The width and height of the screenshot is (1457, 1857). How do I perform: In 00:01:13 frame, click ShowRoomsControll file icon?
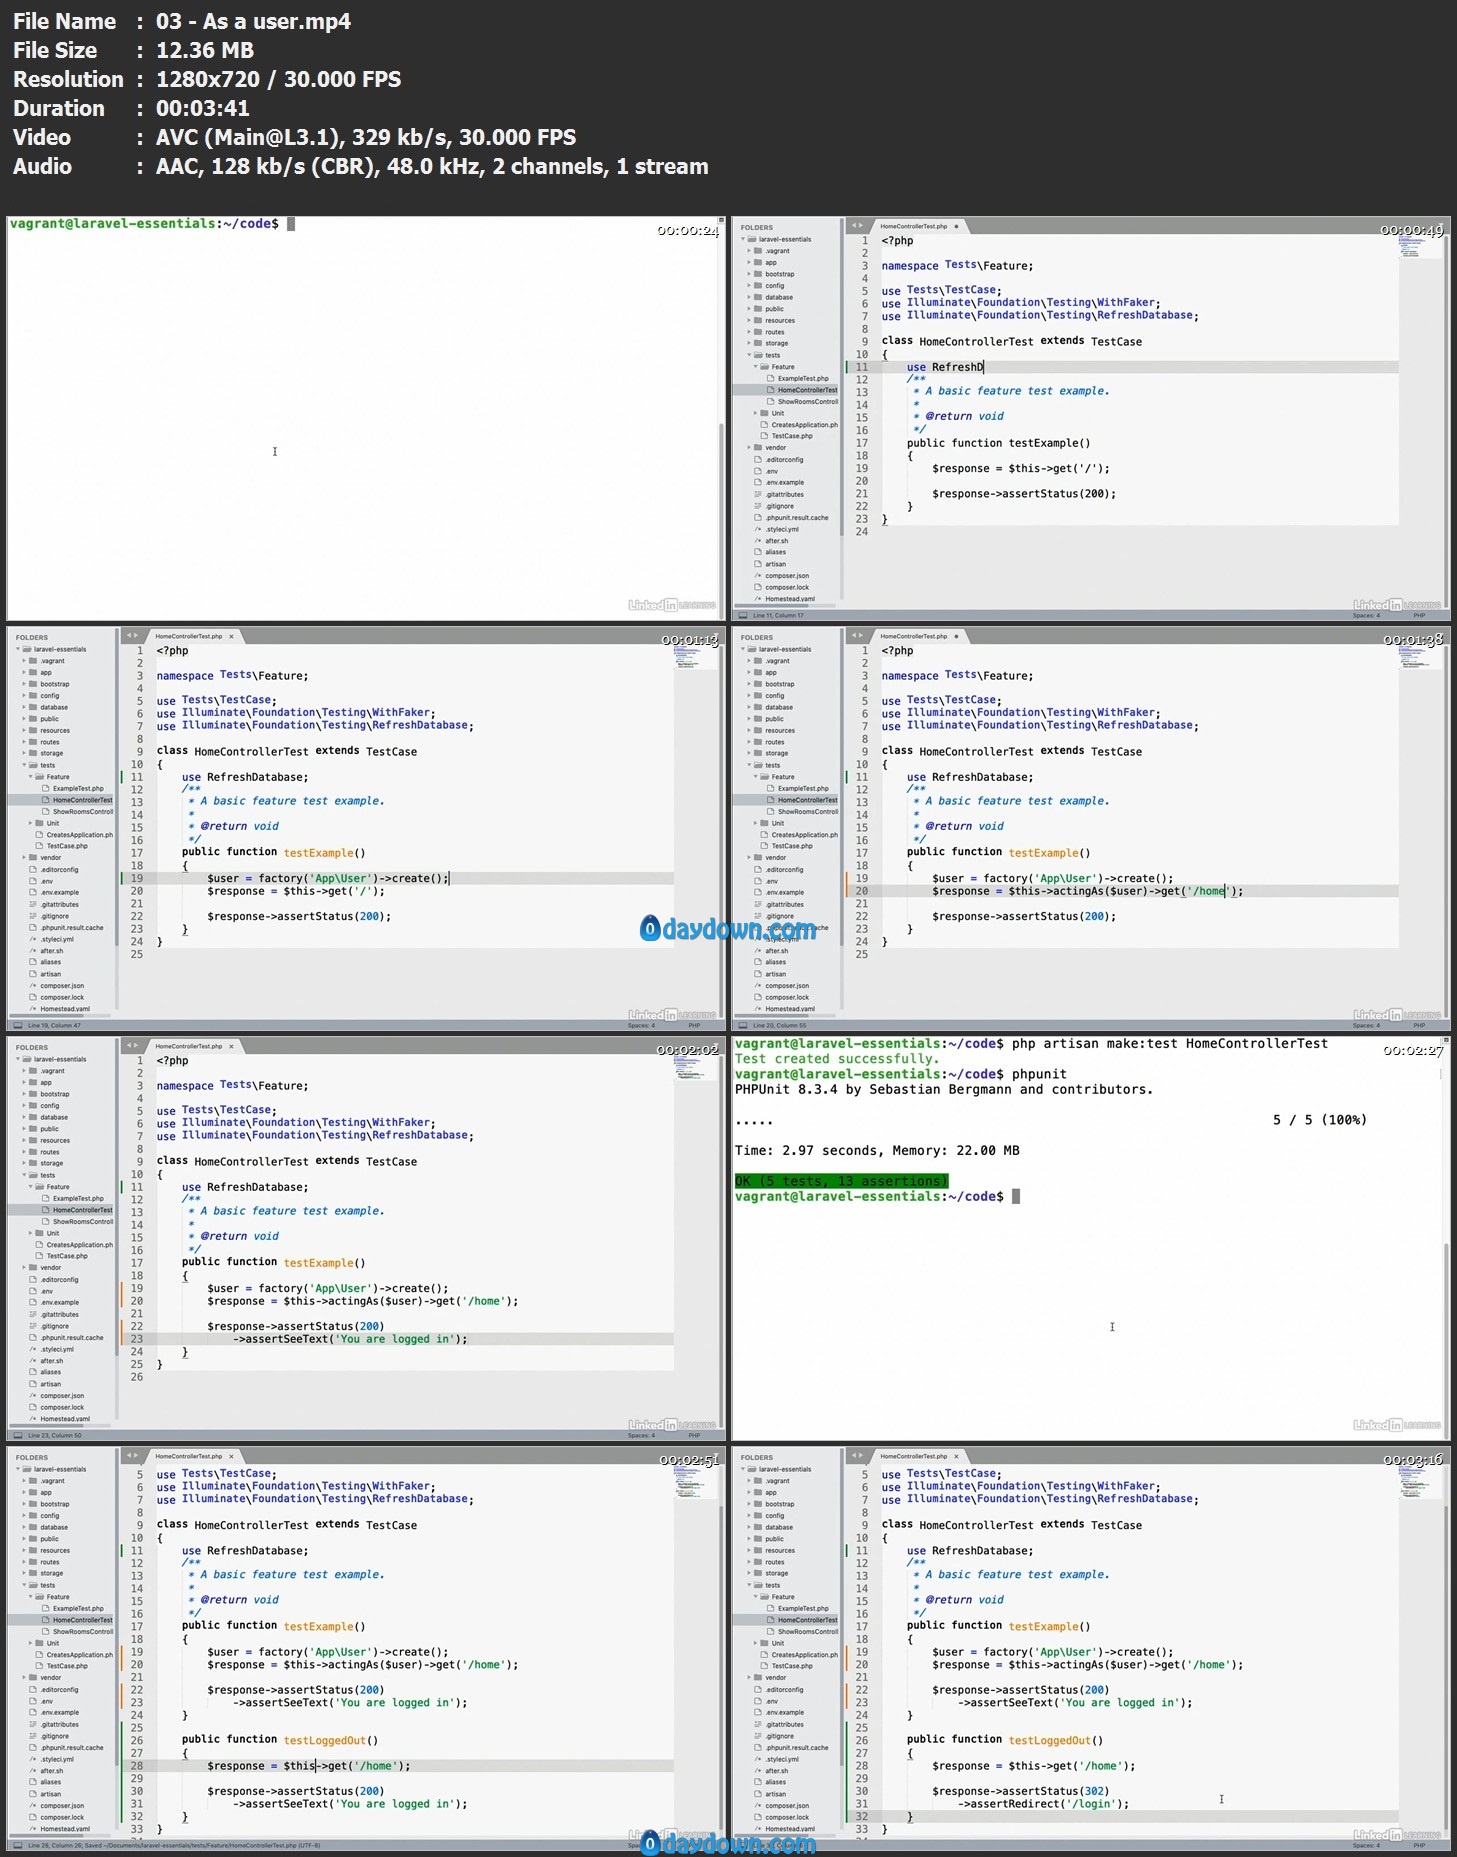(46, 811)
